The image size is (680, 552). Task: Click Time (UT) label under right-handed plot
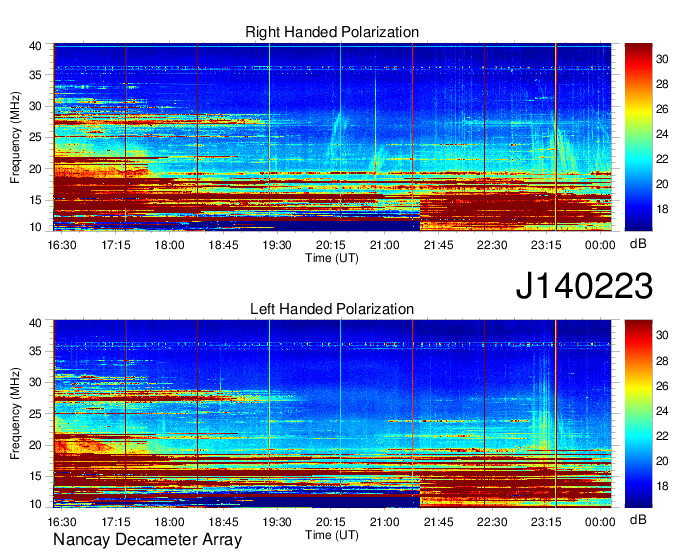click(332, 258)
